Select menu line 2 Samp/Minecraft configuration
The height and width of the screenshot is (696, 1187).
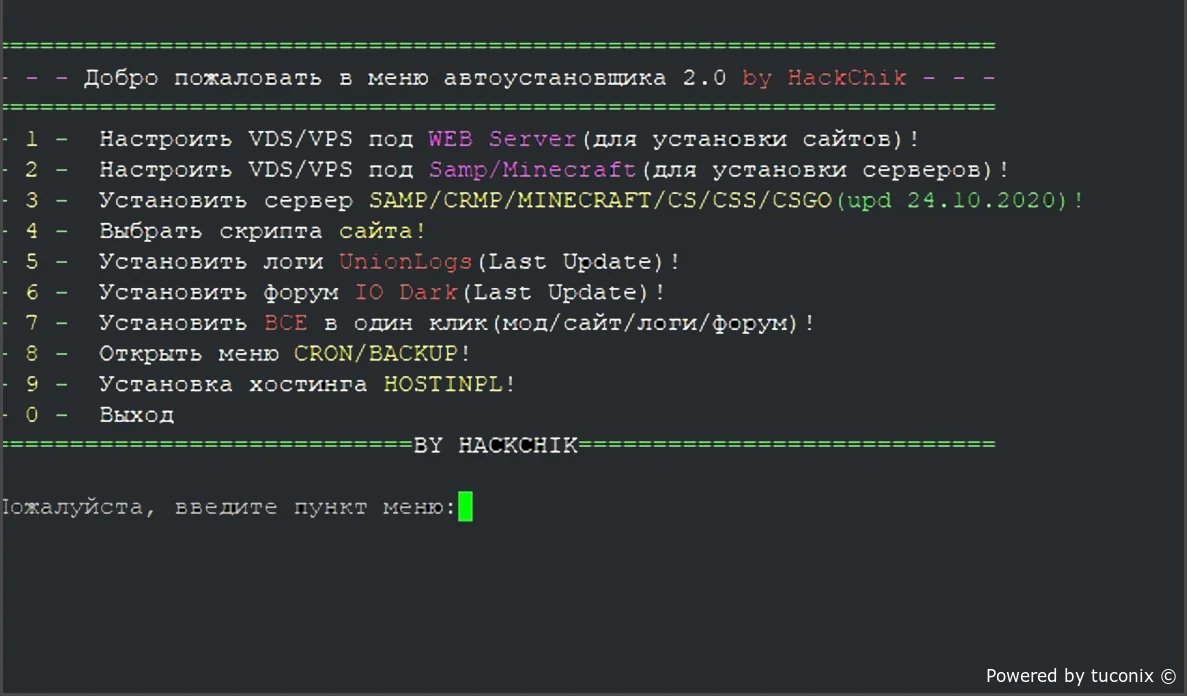pos(506,170)
